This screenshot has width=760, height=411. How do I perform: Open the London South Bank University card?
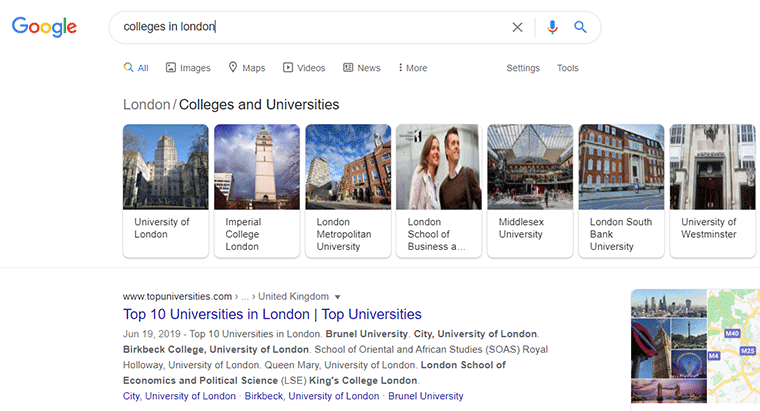click(x=621, y=190)
